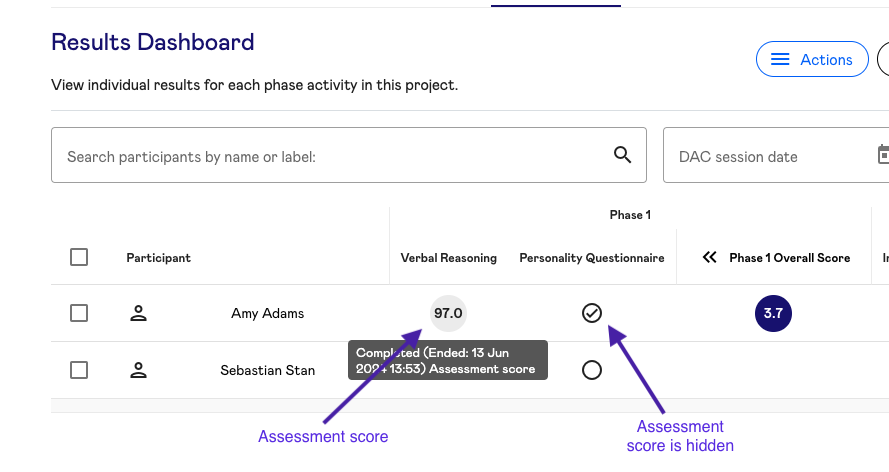Click the Verbal Reasoning column header
Viewport: 889px width, 472px height.
[448, 258]
